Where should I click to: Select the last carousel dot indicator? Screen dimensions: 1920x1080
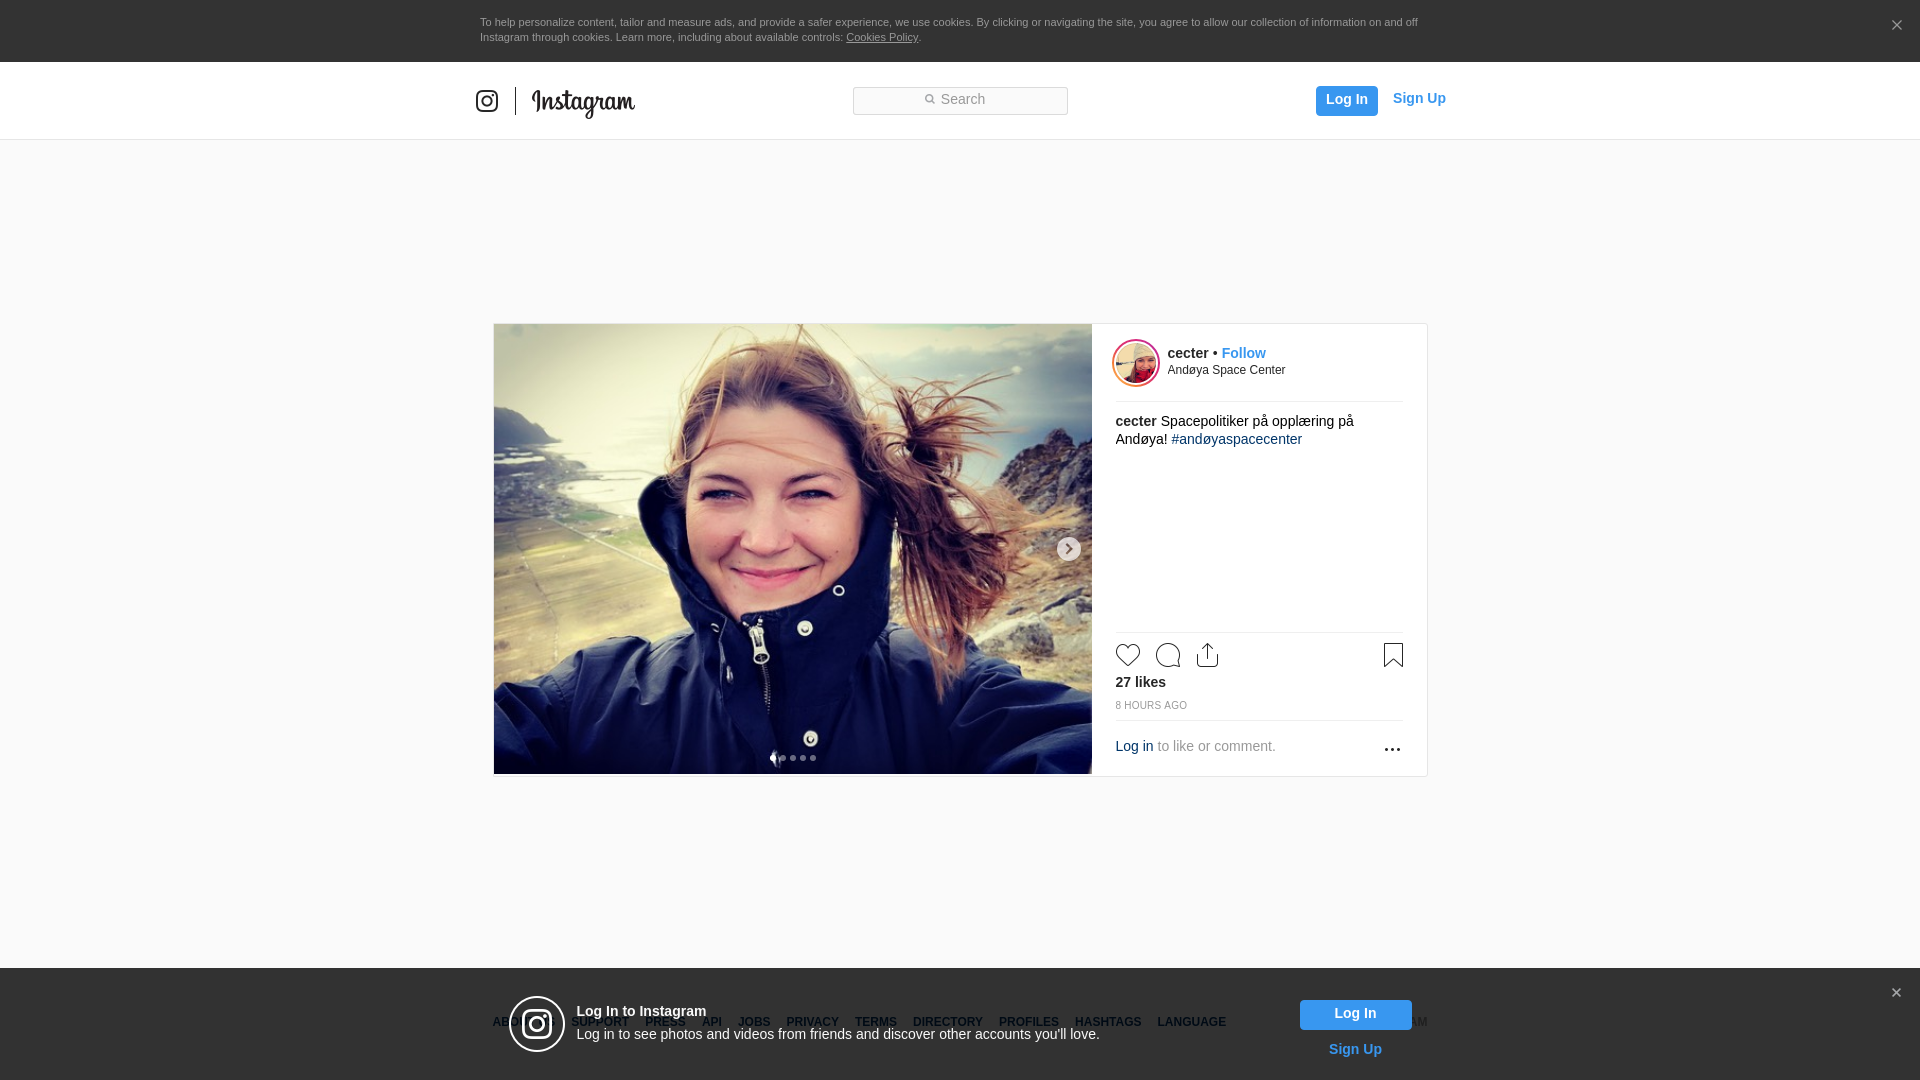(x=813, y=758)
